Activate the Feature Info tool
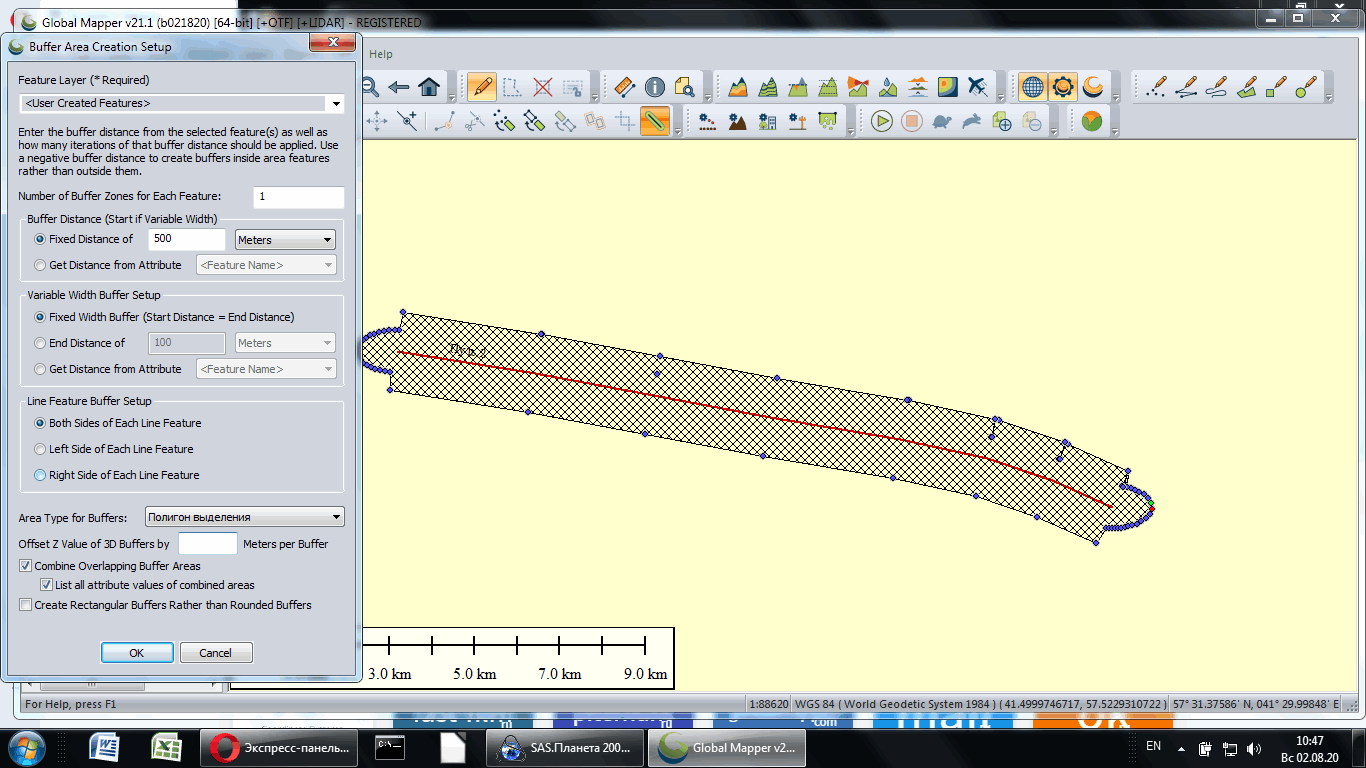1366x768 pixels. pos(655,87)
